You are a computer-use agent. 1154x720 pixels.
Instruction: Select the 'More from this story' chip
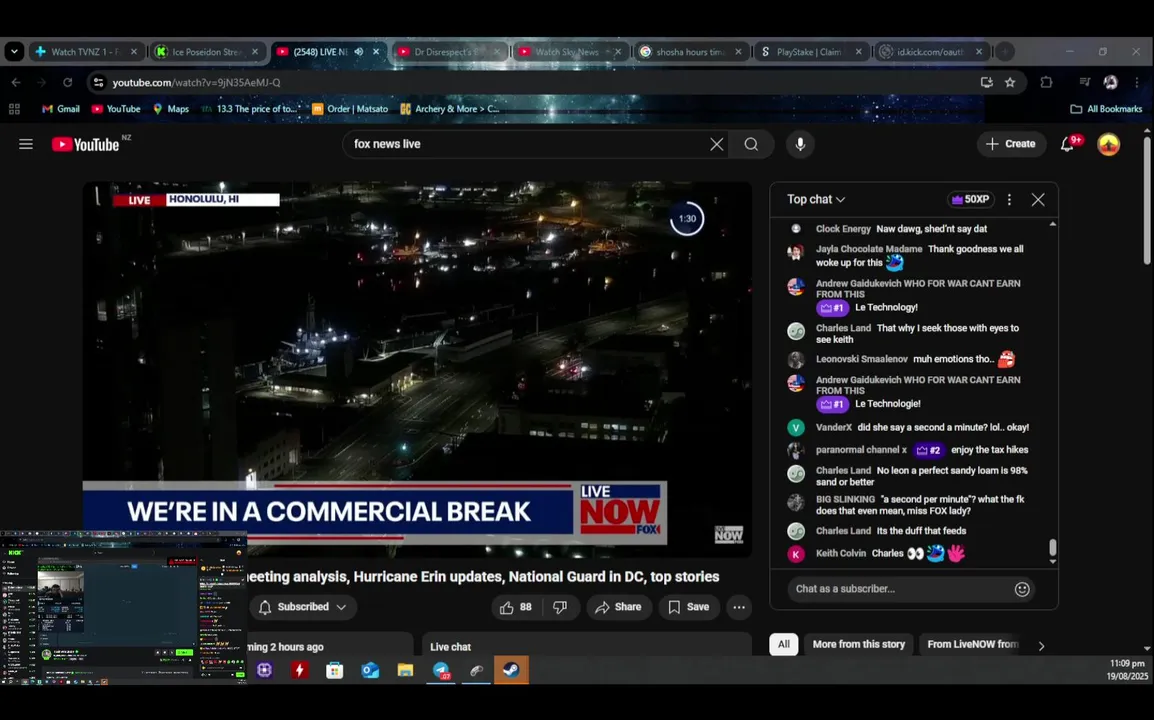(858, 644)
